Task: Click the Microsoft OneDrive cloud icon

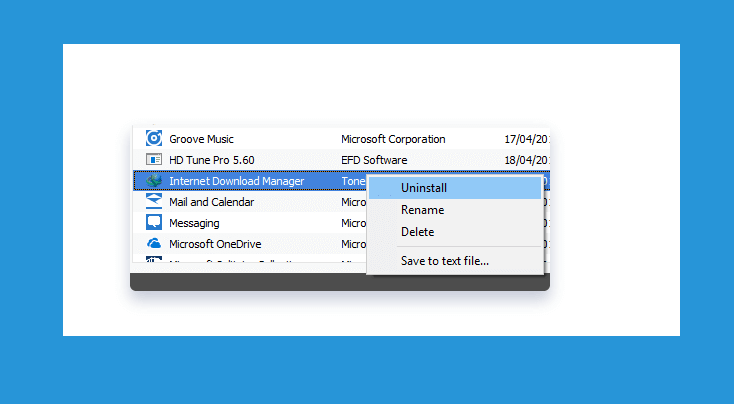Action: (154, 243)
